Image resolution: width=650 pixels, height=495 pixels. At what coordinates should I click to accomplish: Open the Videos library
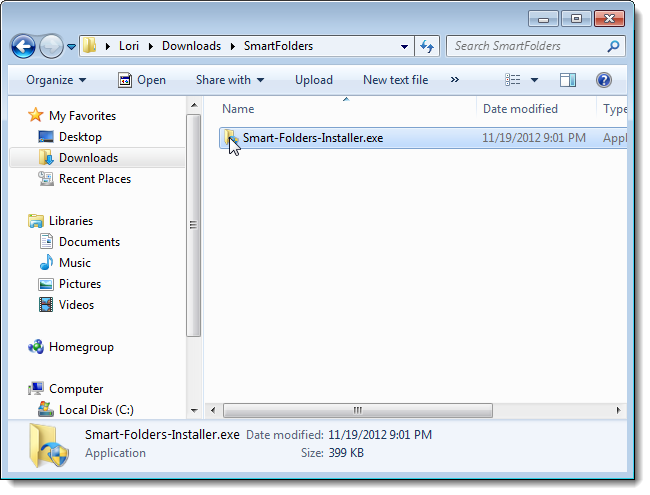click(76, 305)
